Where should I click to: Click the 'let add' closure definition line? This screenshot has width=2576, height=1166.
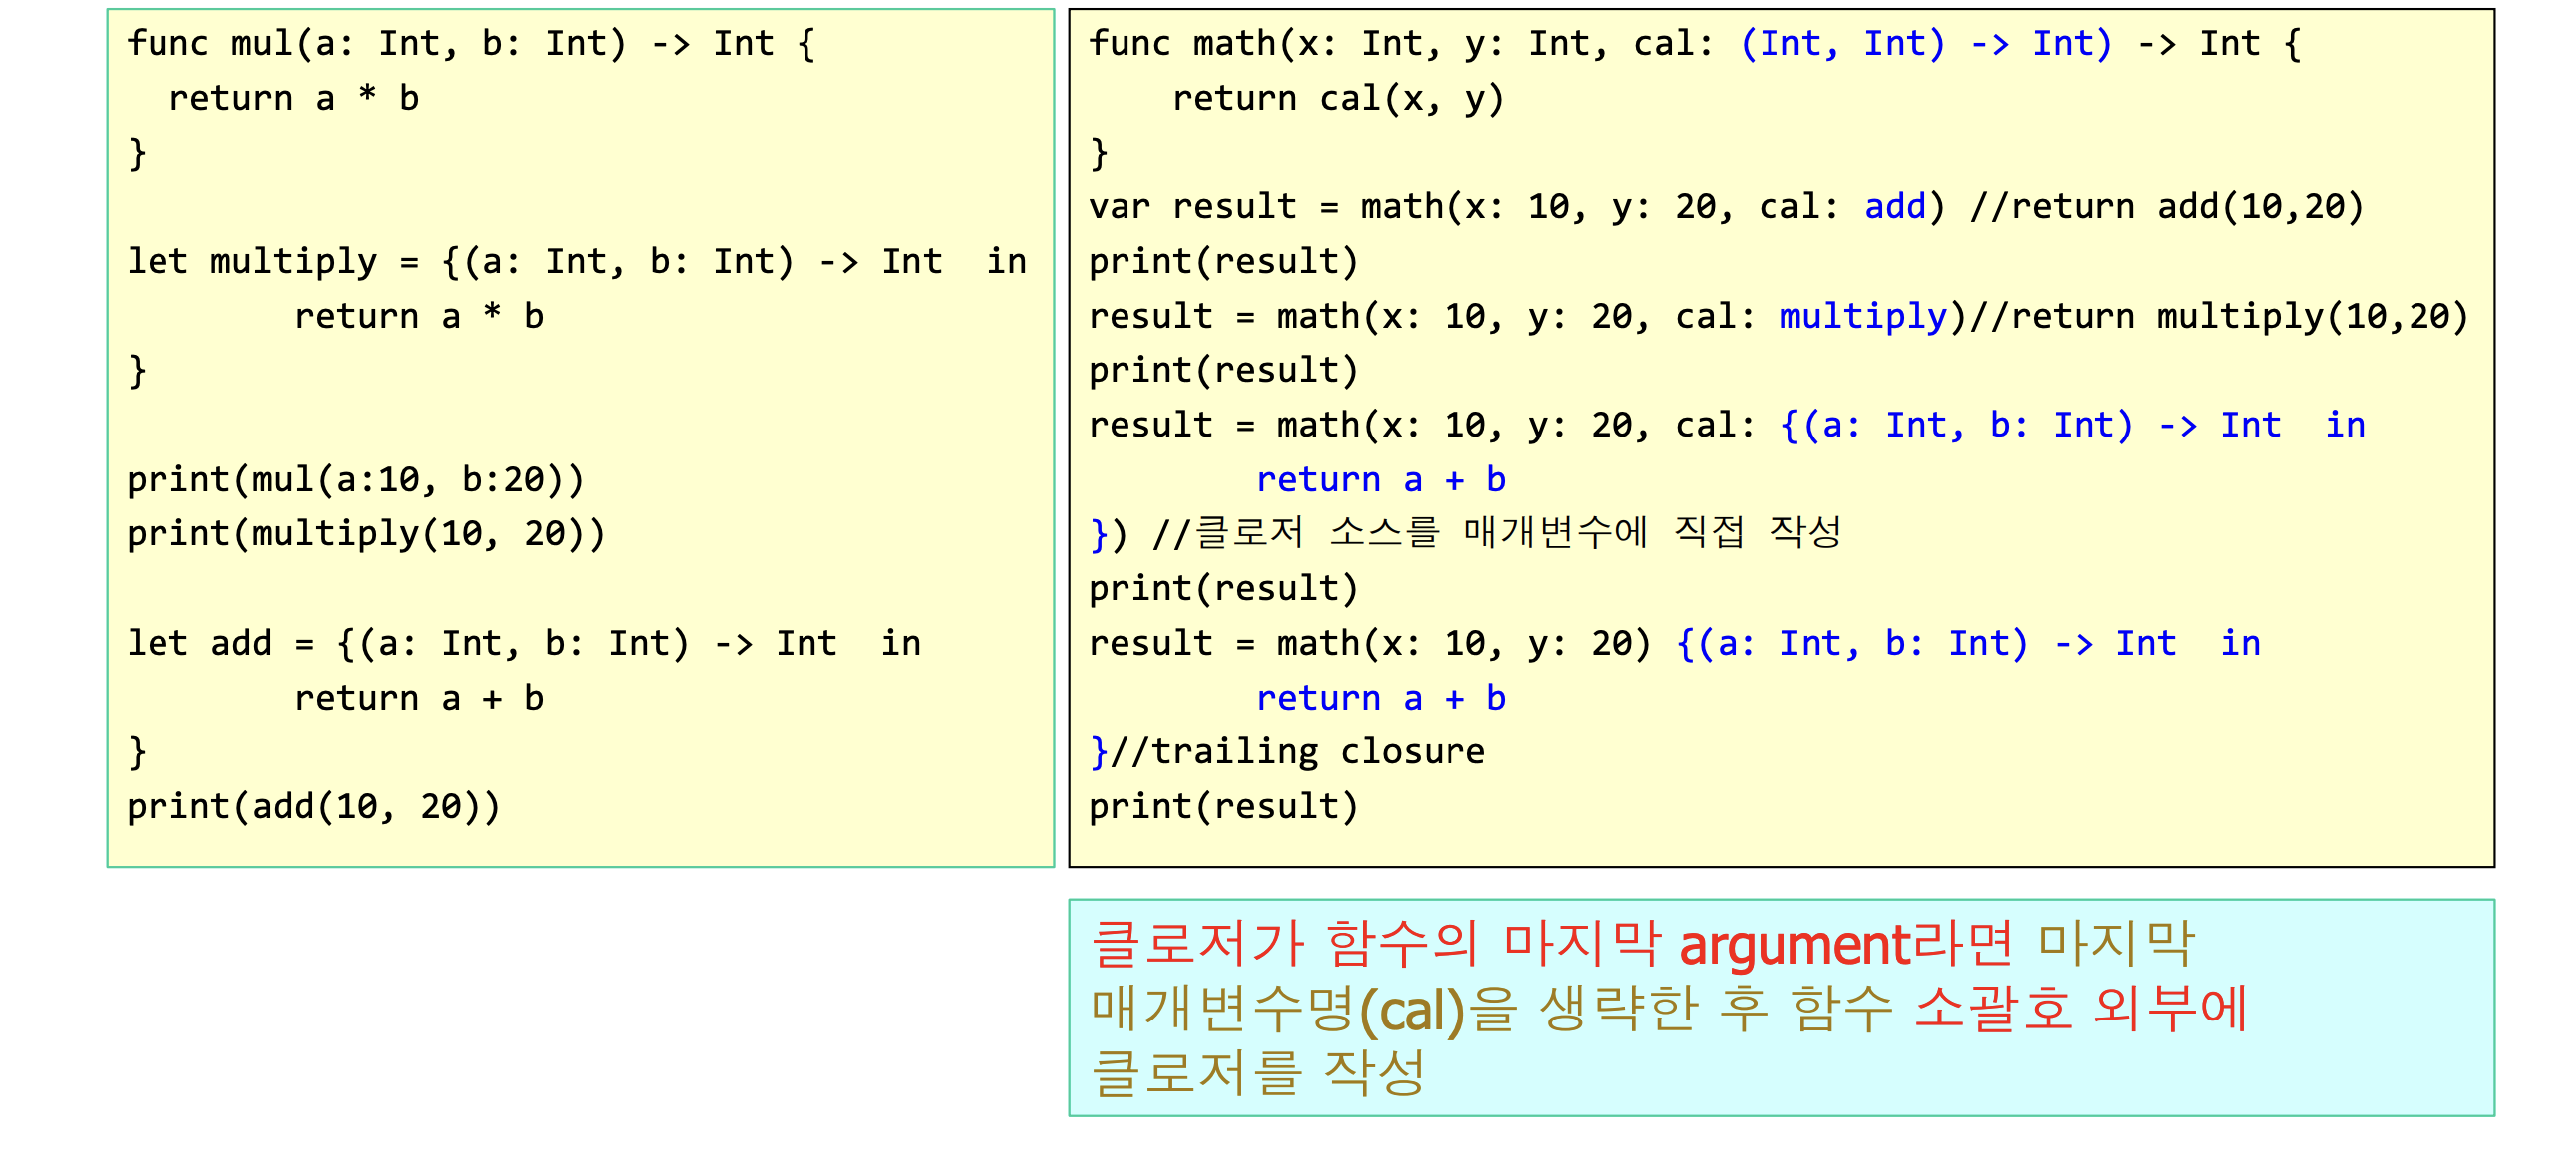coord(523,643)
